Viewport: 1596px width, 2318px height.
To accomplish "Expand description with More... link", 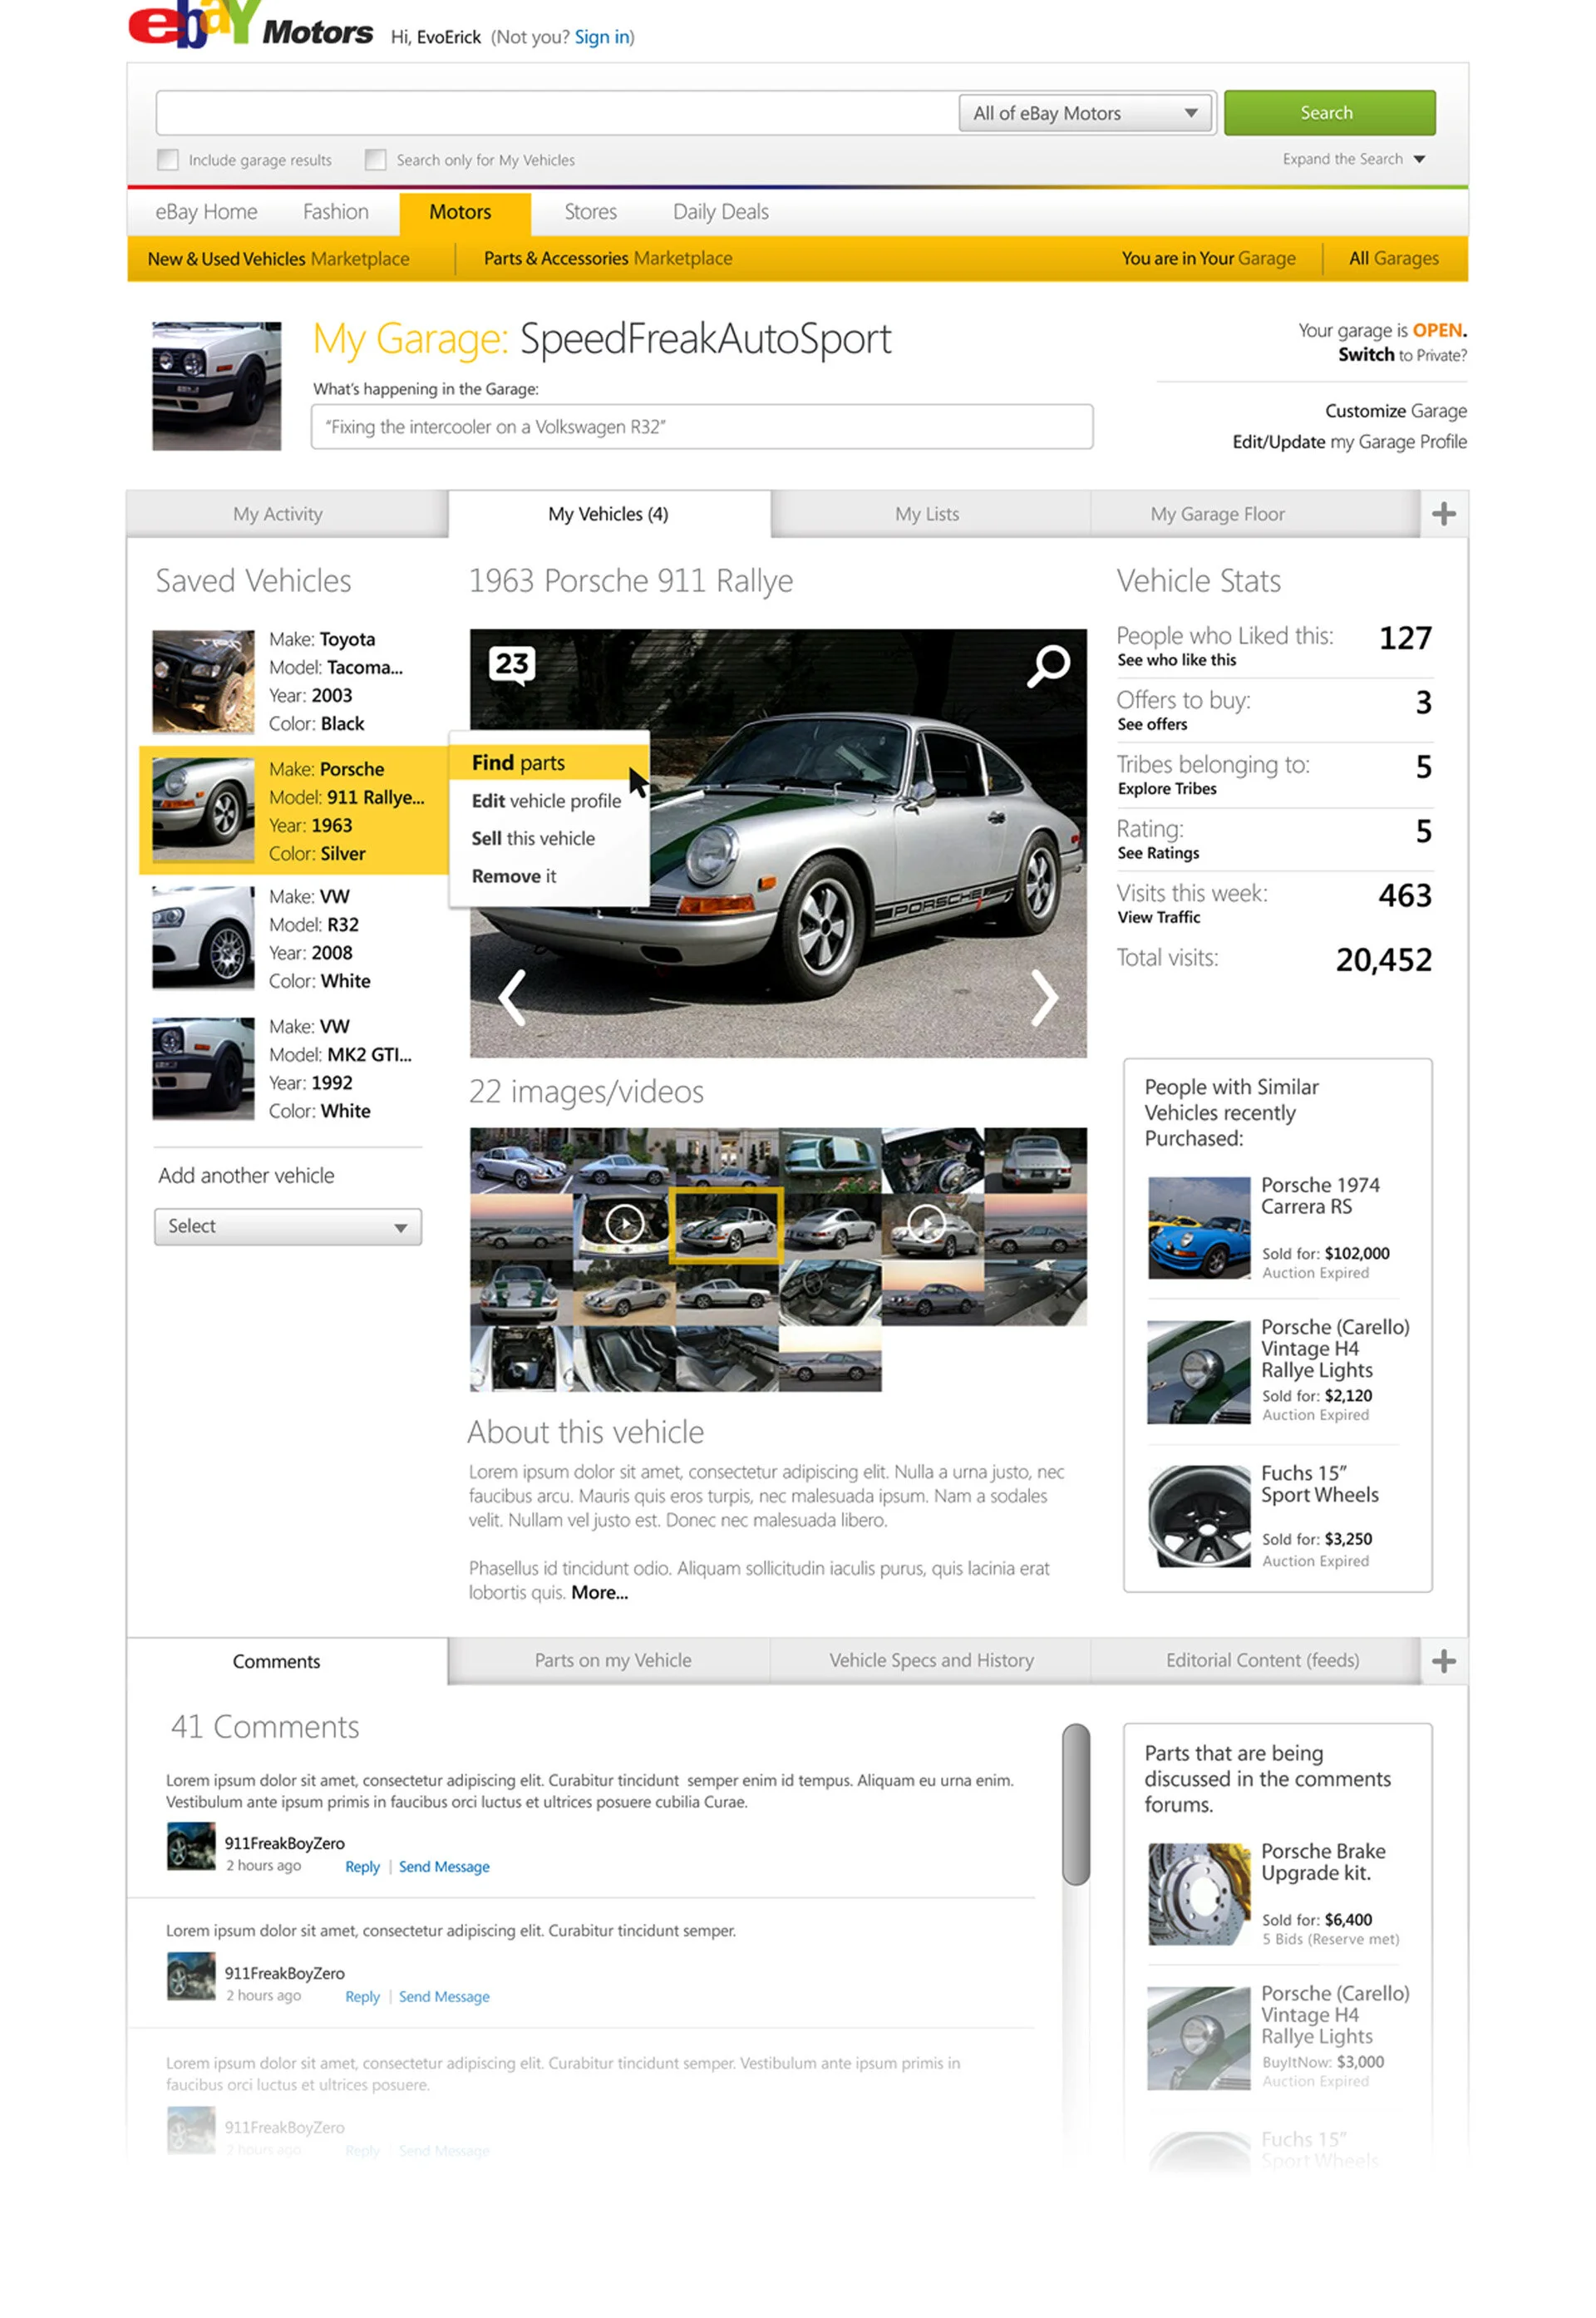I will 600,1593.
